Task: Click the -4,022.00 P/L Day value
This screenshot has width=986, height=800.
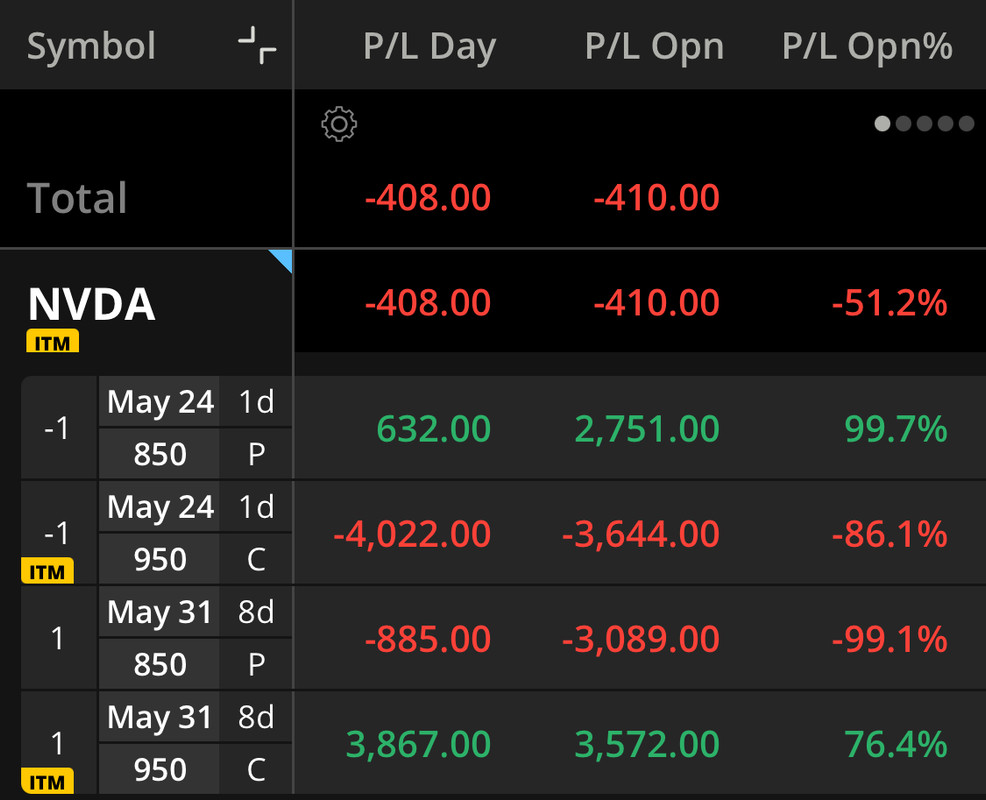Action: pyautogui.click(x=412, y=534)
